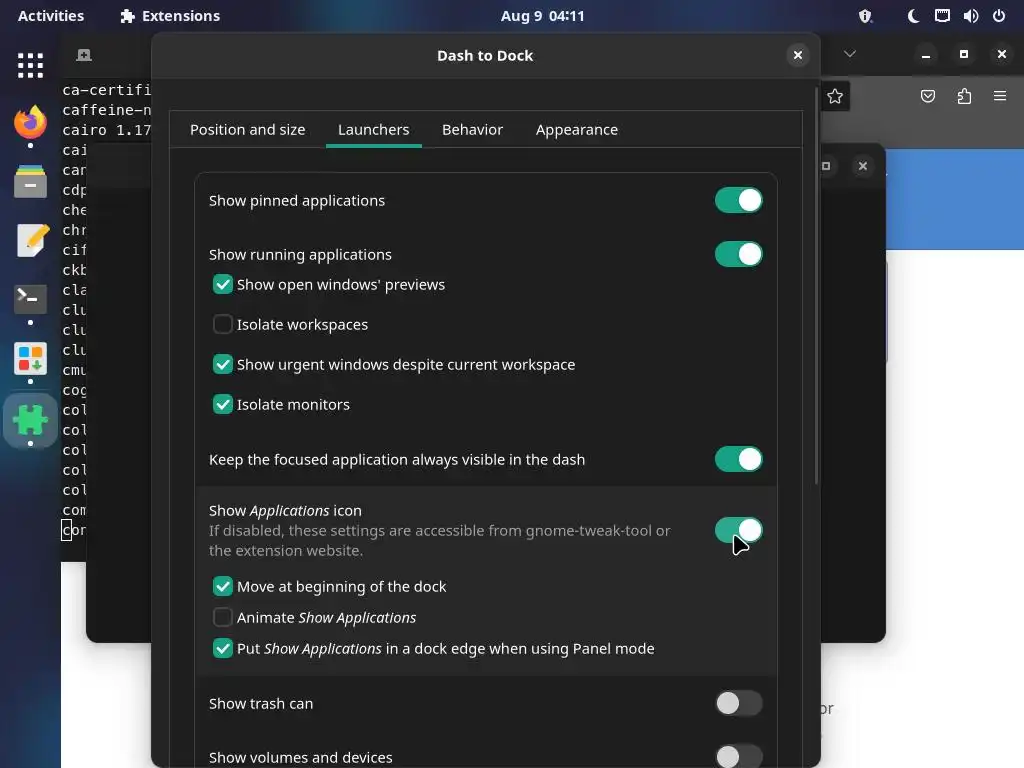The image size is (1024, 768).
Task: Click 'ca-certifi' line in terminal
Action: pyautogui.click(x=106, y=90)
